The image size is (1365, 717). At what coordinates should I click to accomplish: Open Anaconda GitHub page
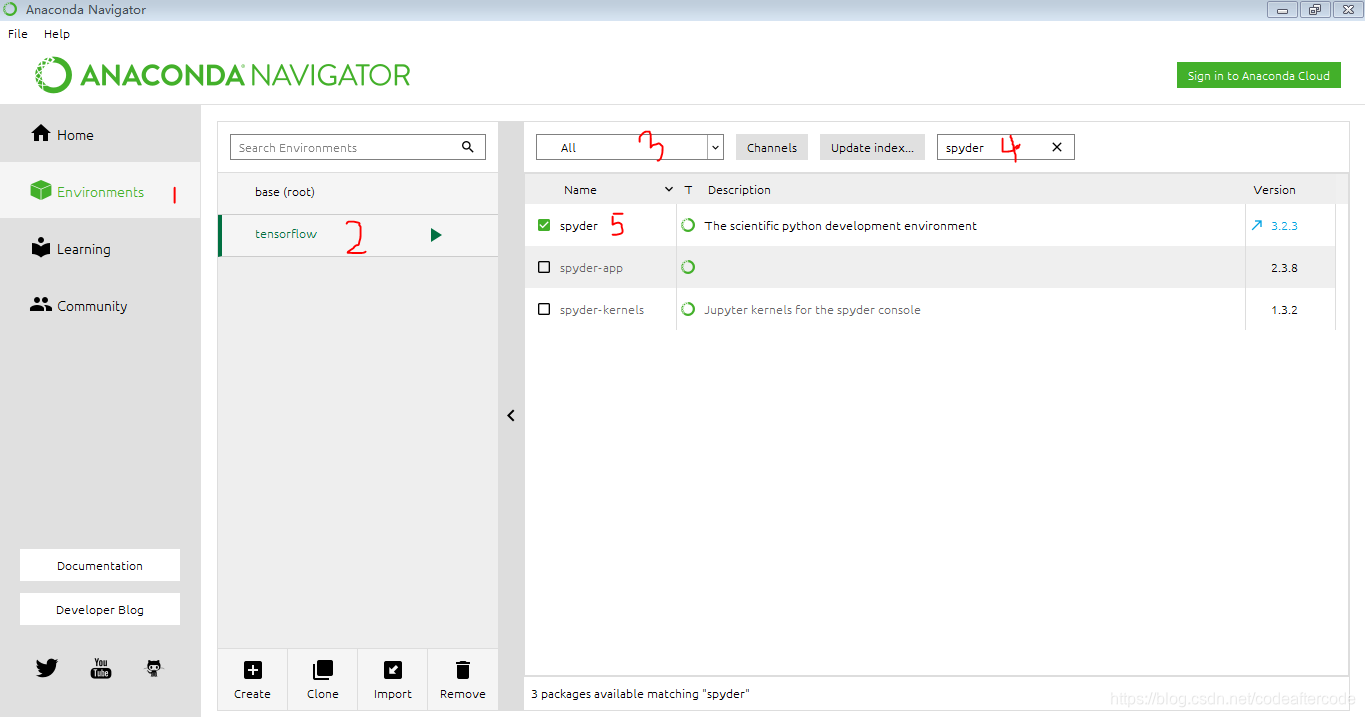pyautogui.click(x=154, y=668)
